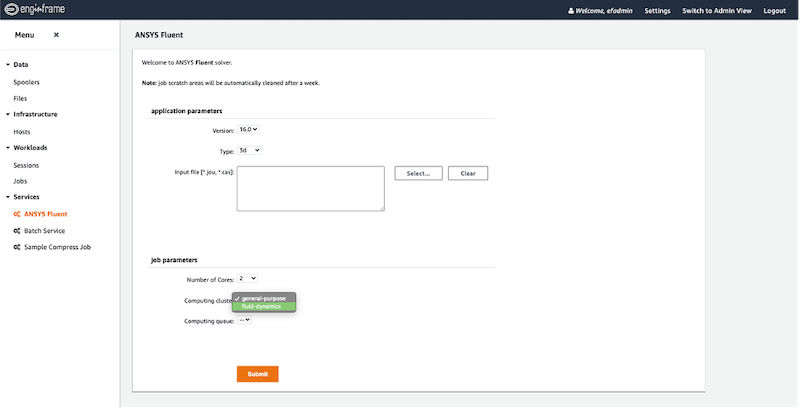Click the Sample Compress Job gear icon

17,247
